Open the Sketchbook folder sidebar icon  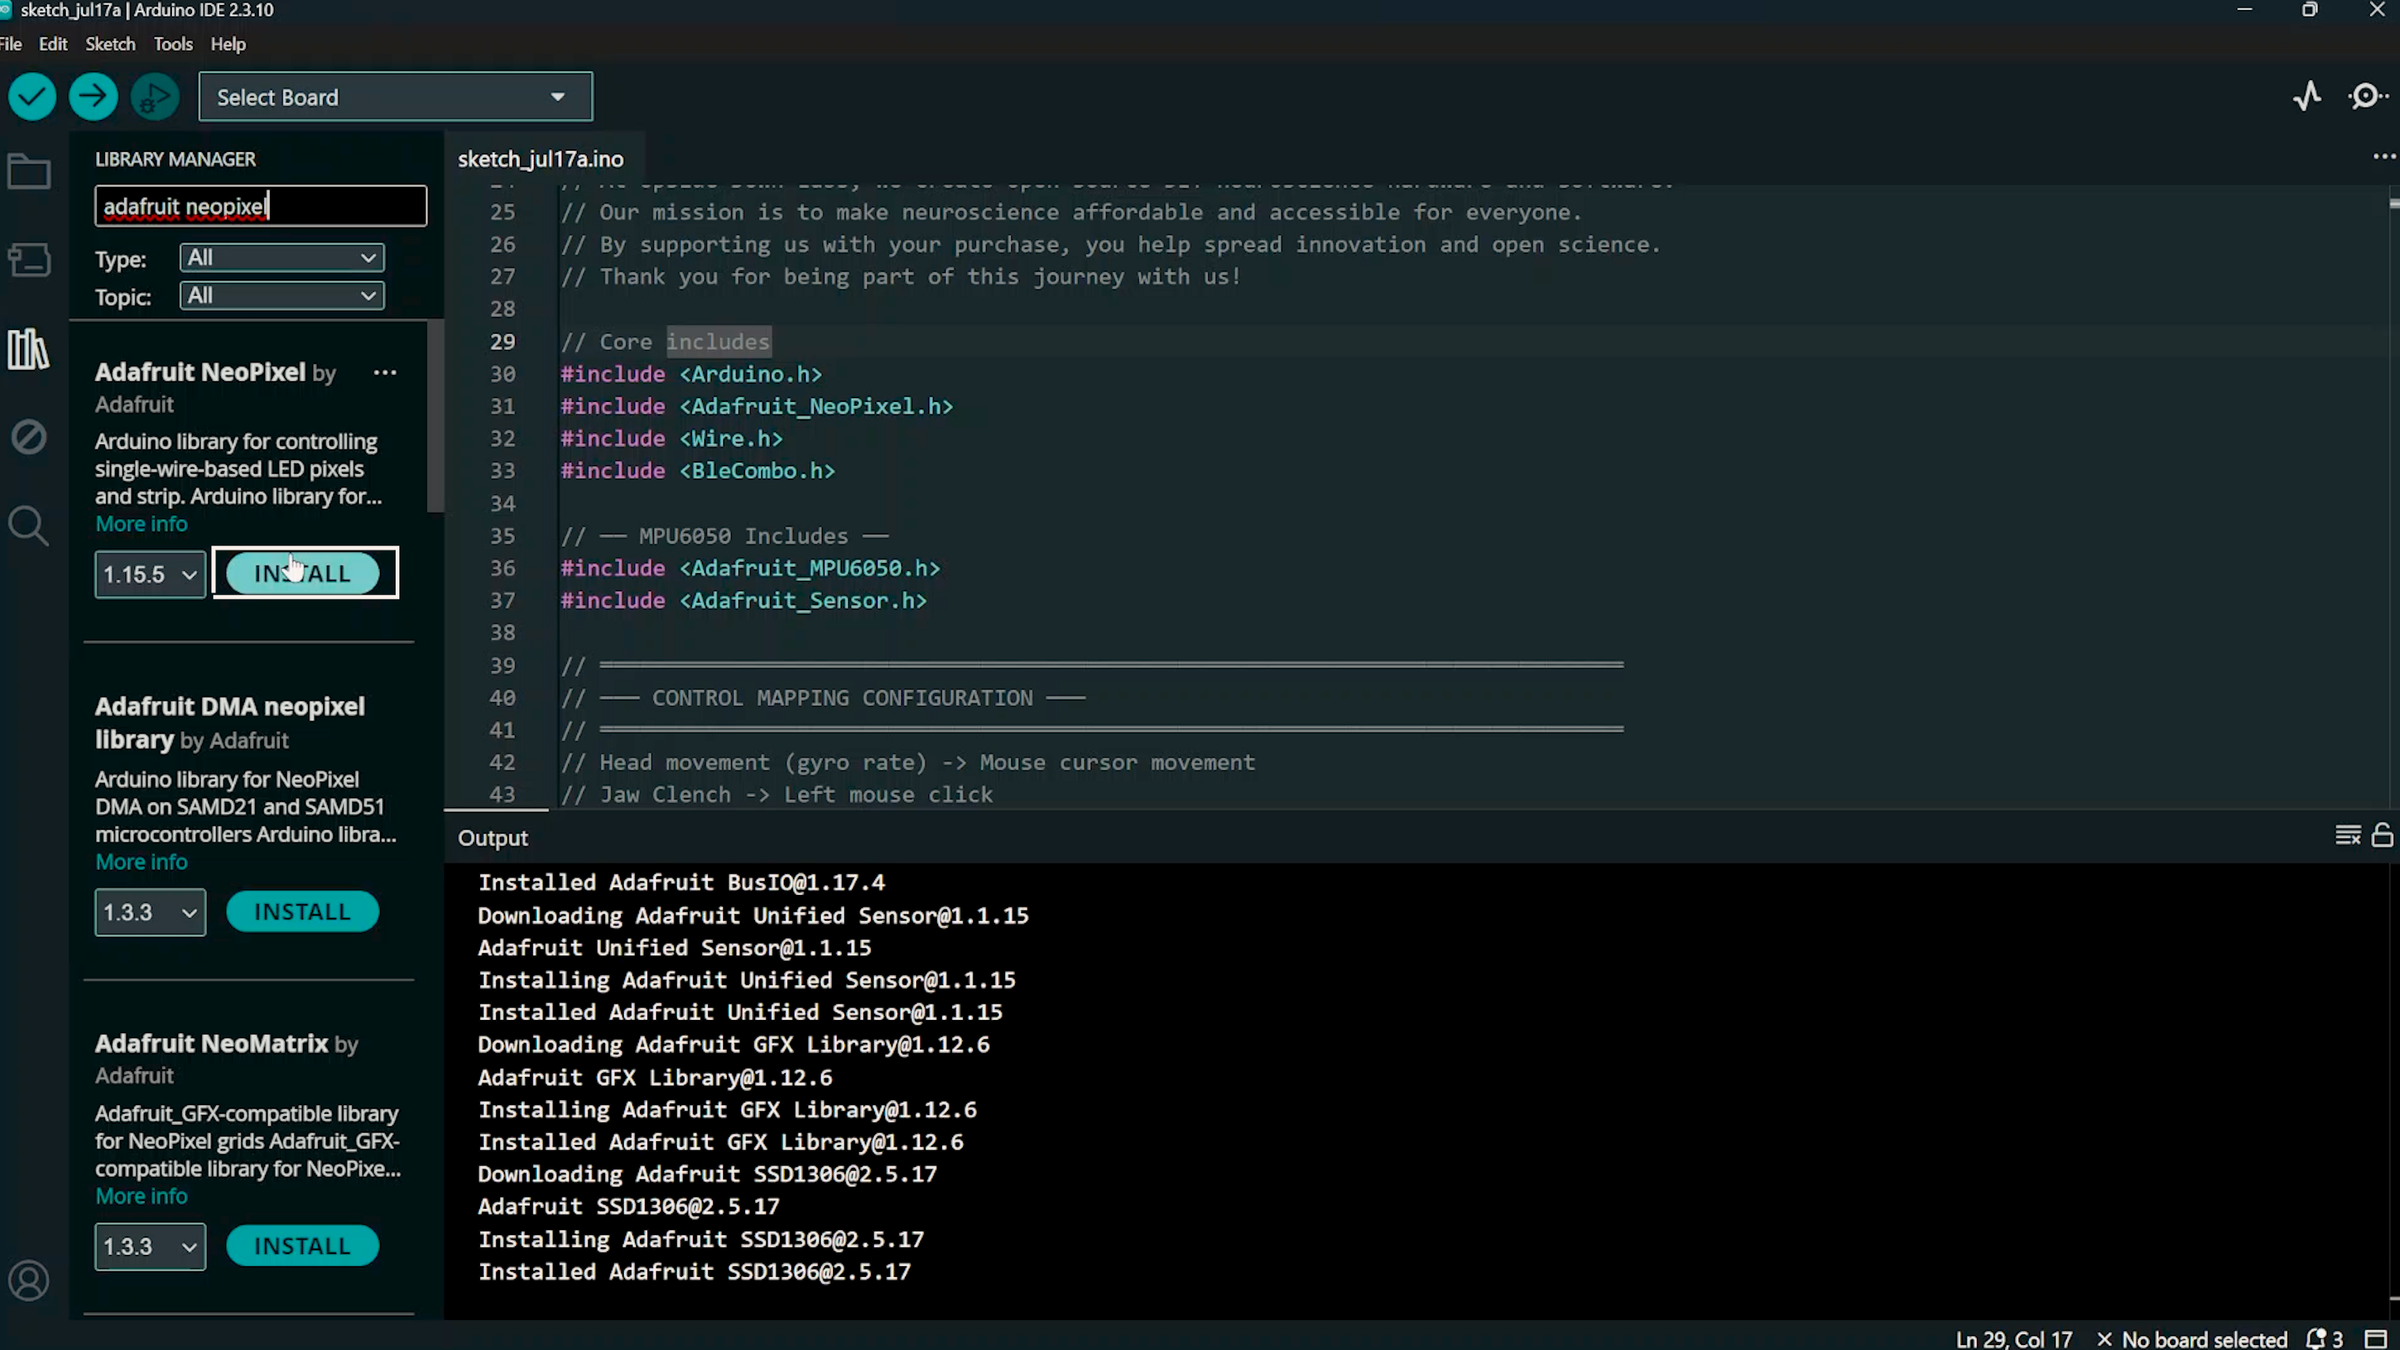coord(29,172)
